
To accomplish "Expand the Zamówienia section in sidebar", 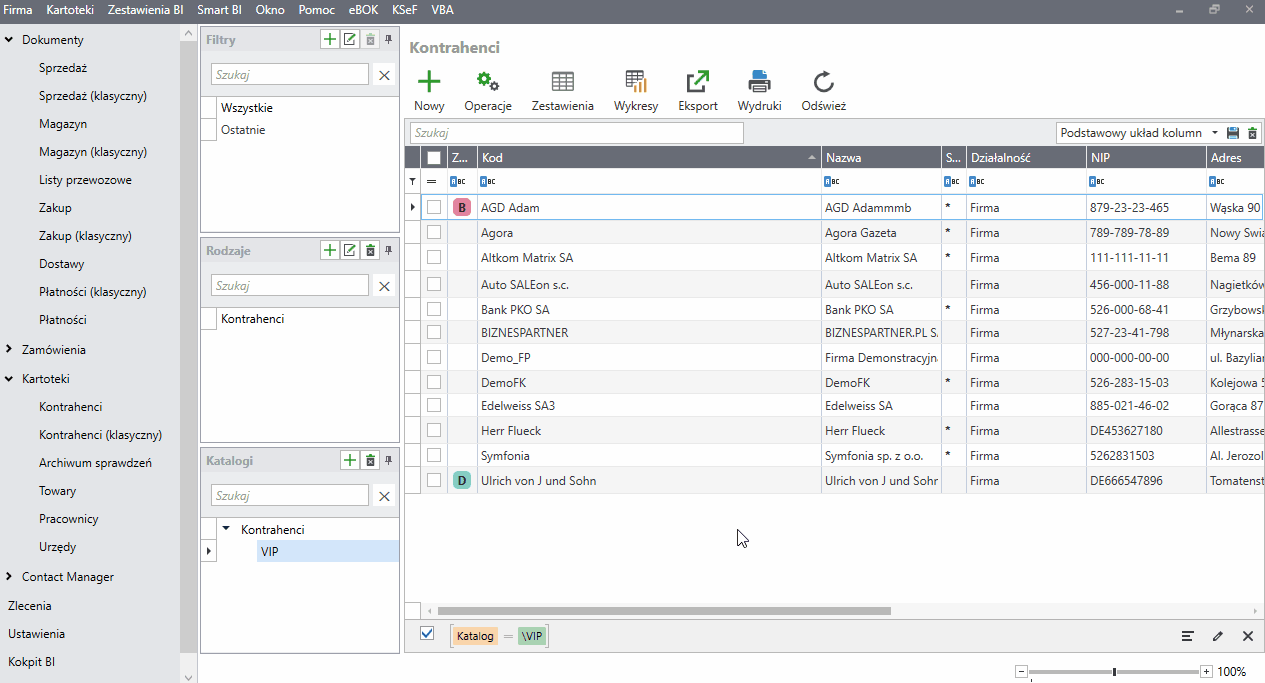I will [9, 350].
